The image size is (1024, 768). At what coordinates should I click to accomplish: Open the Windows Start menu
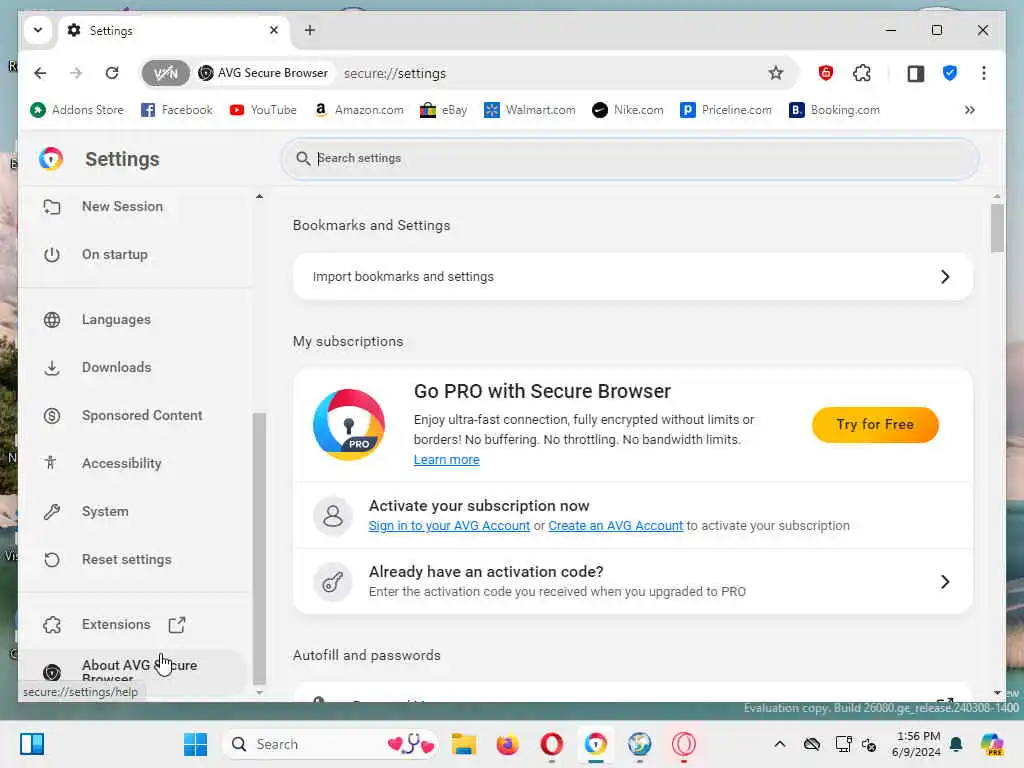(195, 744)
